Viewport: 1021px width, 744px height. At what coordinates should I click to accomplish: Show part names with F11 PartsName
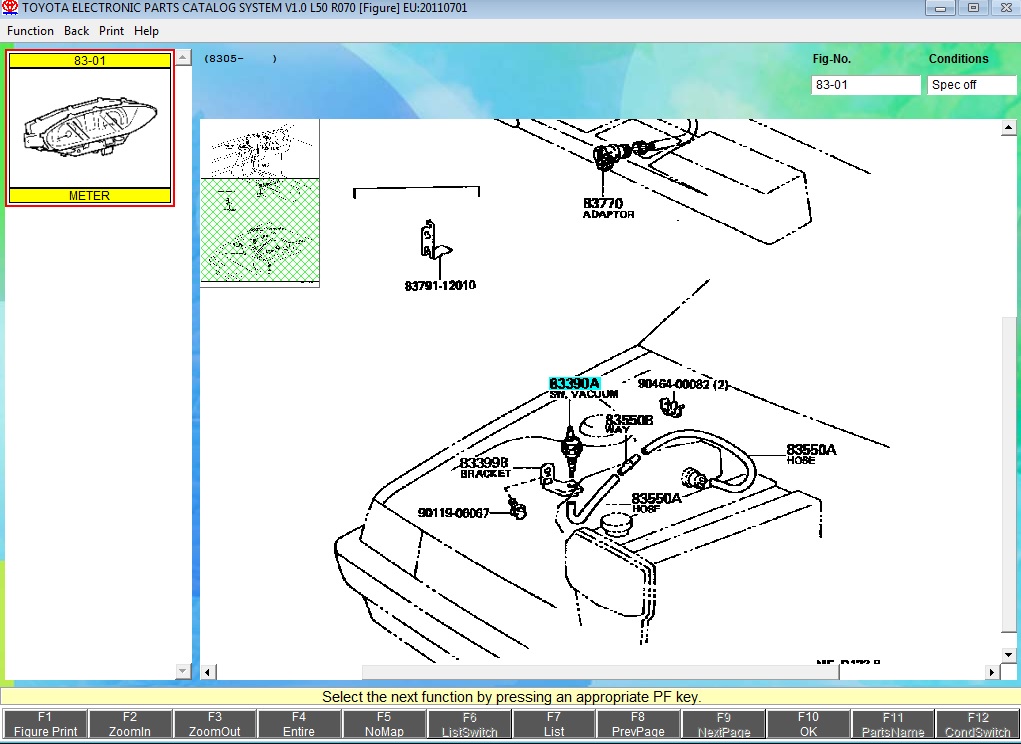(x=893, y=724)
